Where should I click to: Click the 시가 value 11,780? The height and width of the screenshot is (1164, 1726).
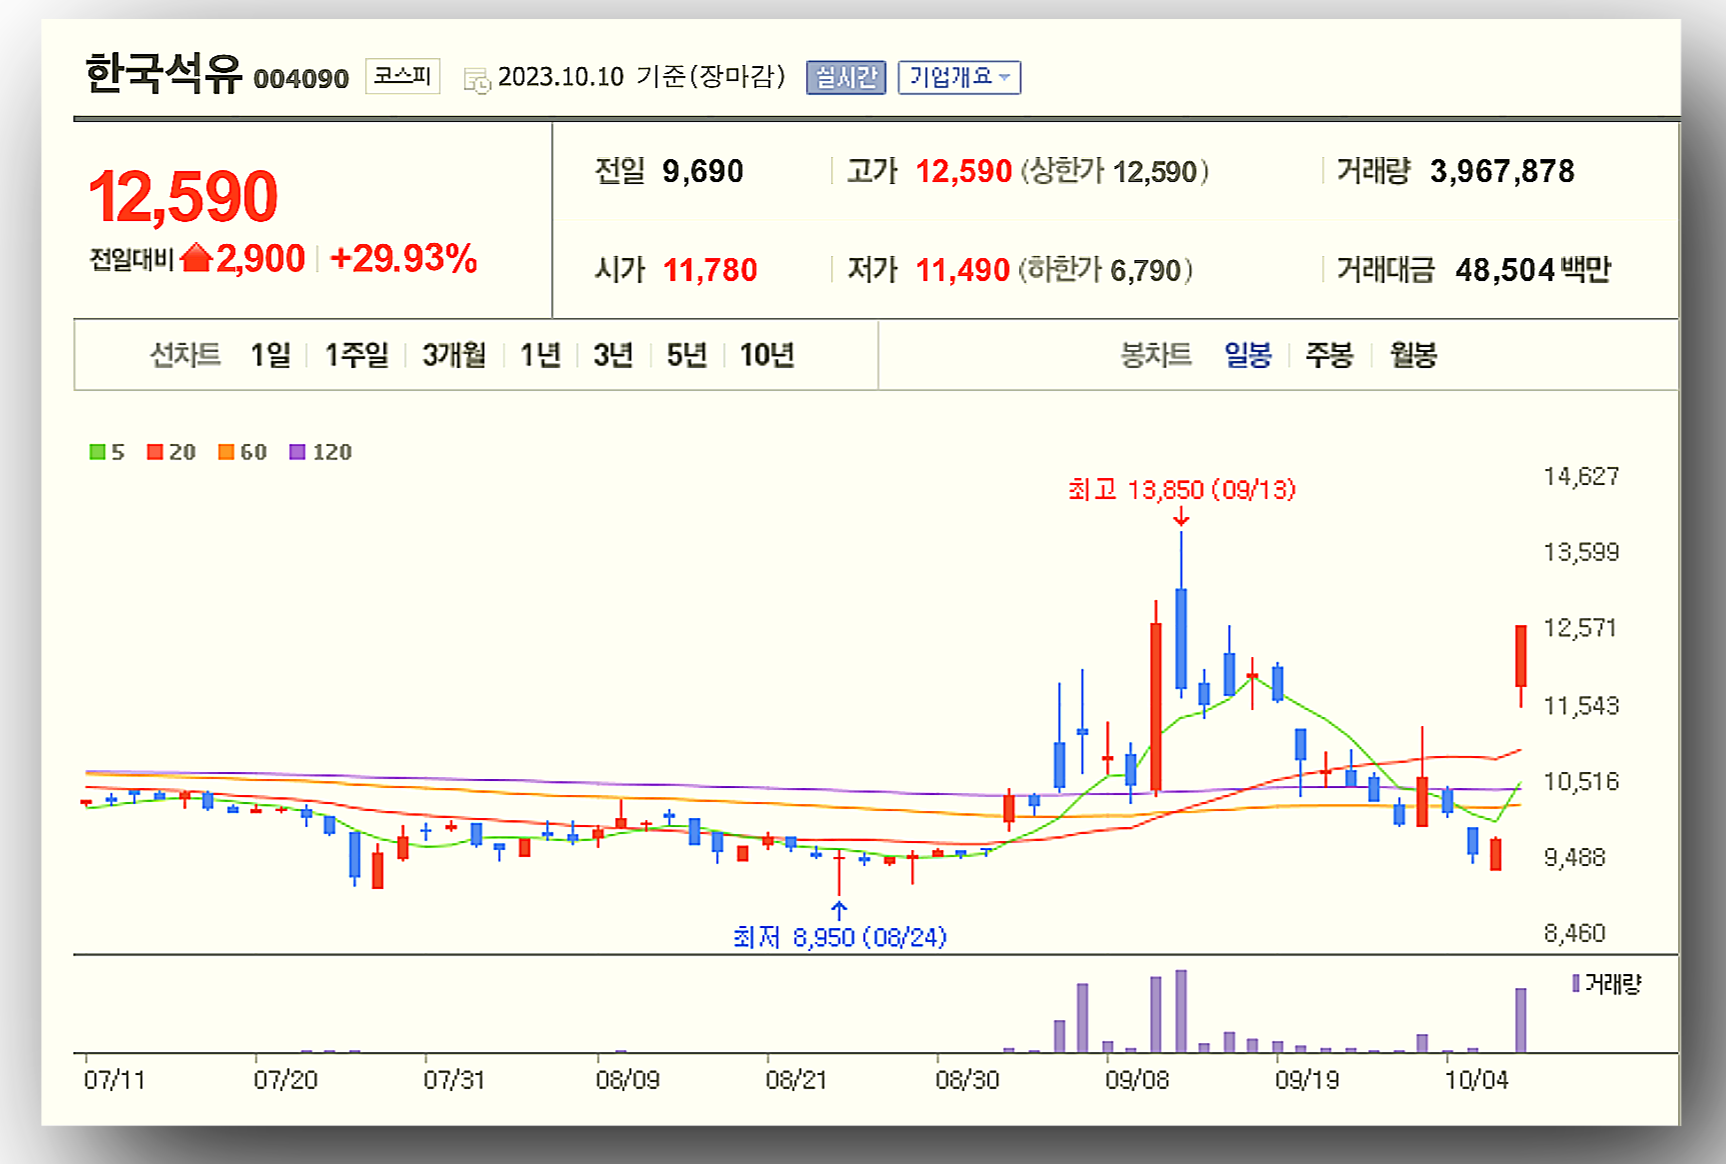pyautogui.click(x=710, y=270)
